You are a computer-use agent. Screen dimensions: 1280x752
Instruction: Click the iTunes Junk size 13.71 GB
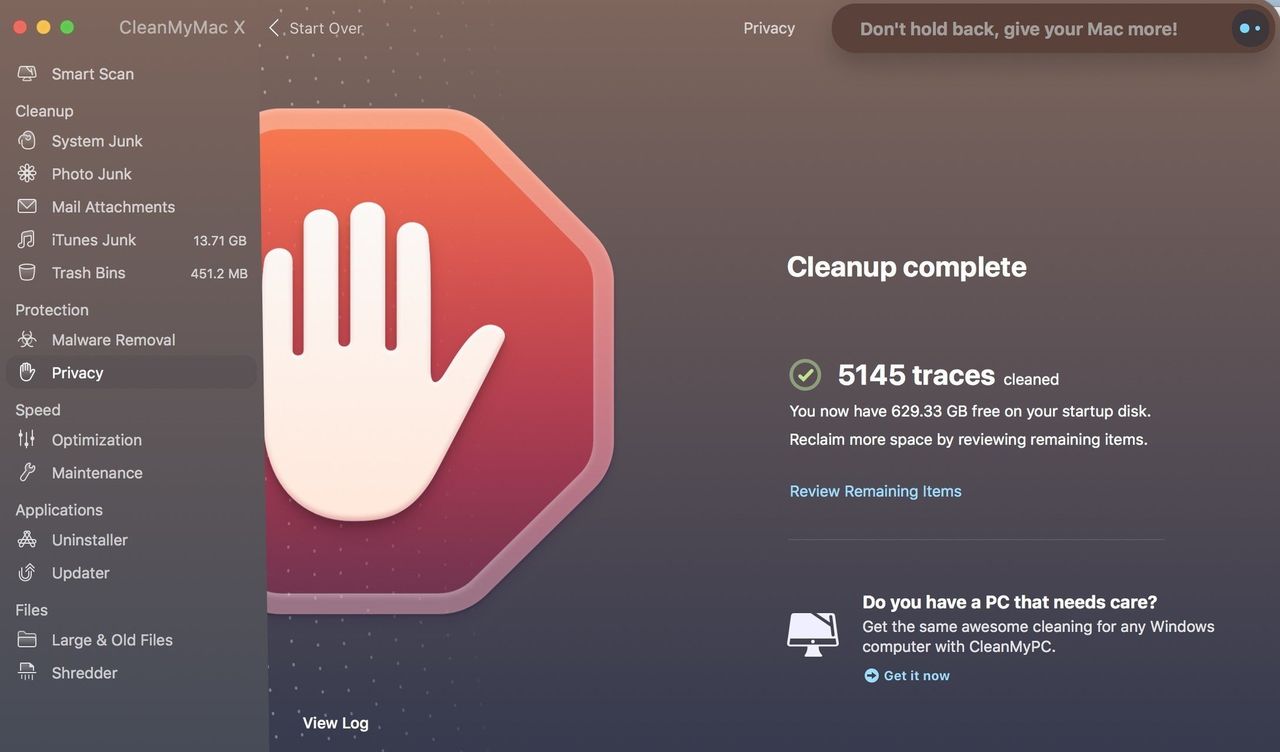[219, 241]
